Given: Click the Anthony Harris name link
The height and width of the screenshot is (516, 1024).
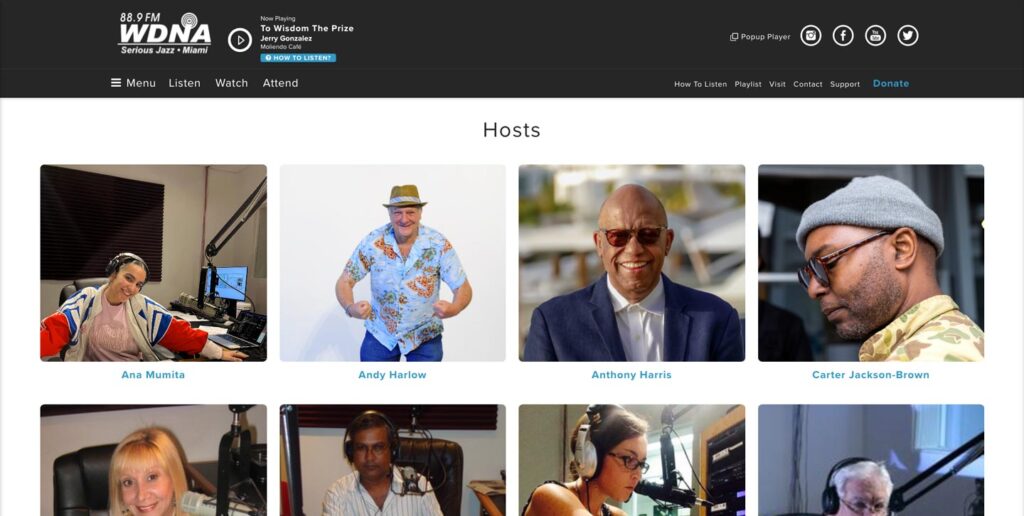Looking at the screenshot, I should click(x=631, y=375).
